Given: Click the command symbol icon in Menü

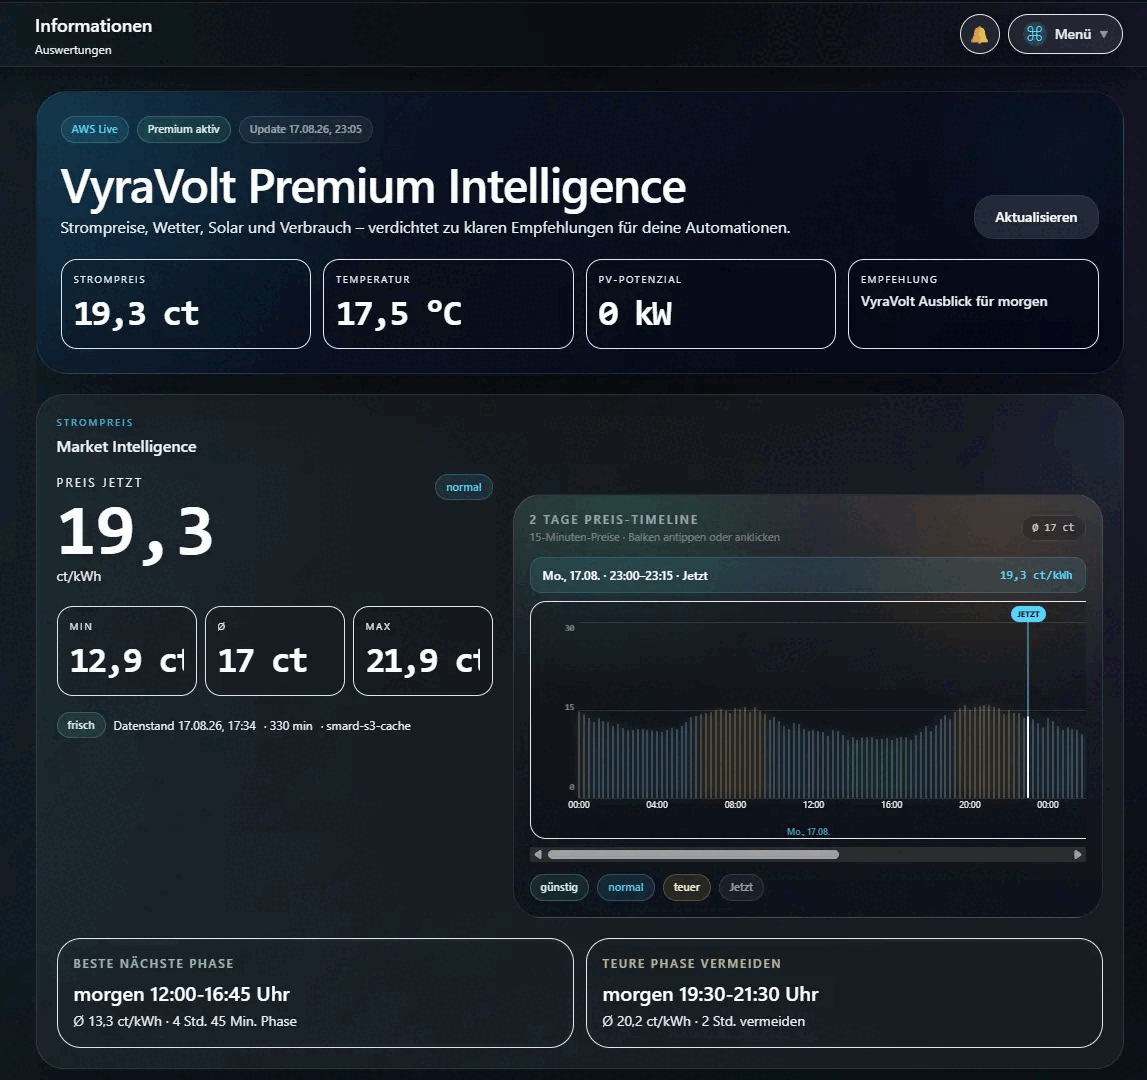Looking at the screenshot, I should 1034,34.
